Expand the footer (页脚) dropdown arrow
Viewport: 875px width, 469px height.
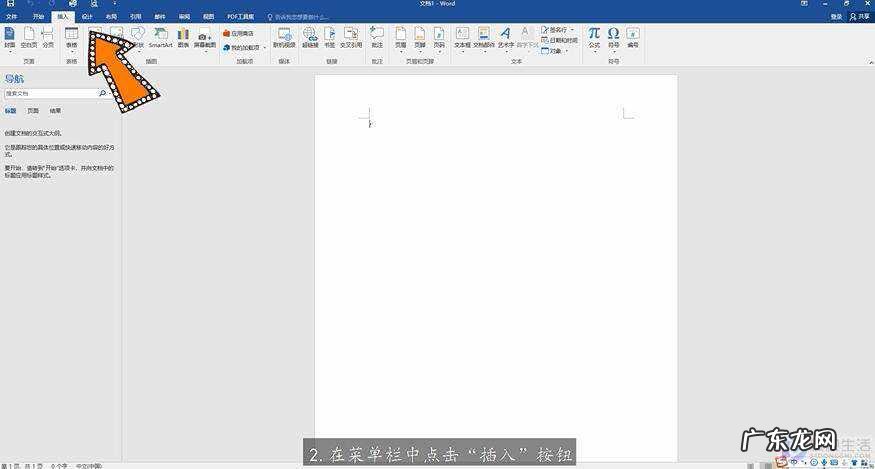point(420,52)
